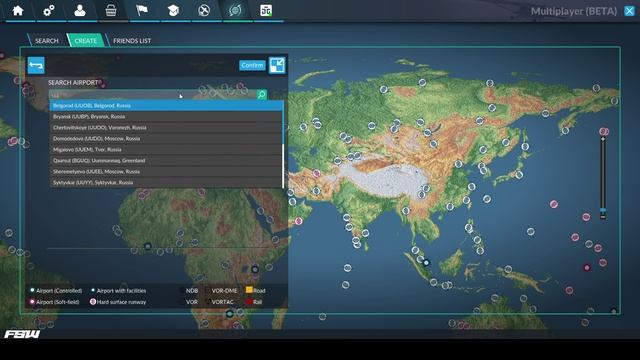Open the FRIENDS LIST tab
Viewport: 640px width, 360px height.
point(132,40)
